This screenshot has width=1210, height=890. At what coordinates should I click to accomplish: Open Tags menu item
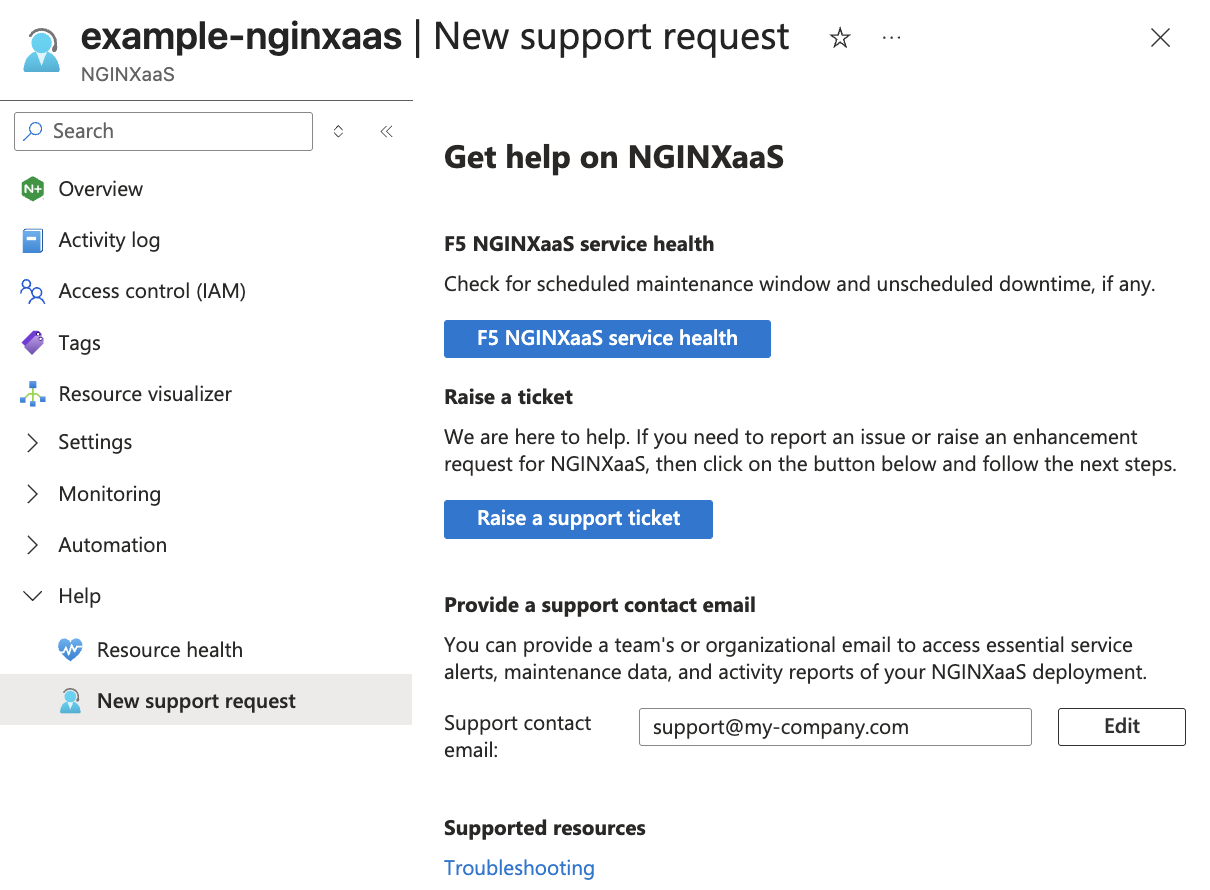pyautogui.click(x=80, y=343)
